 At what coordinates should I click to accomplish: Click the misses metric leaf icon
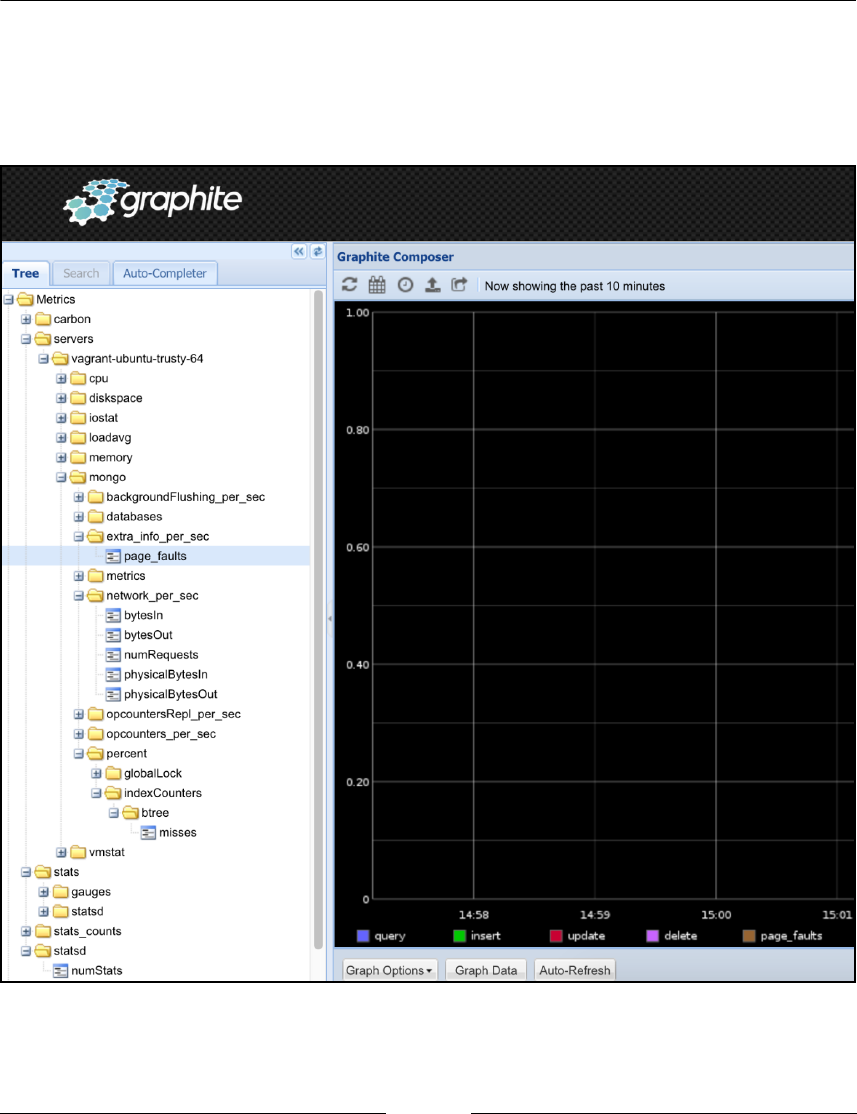[148, 833]
